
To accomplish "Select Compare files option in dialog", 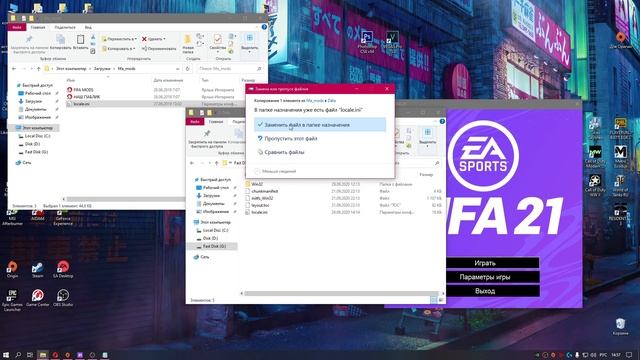I will click(284, 152).
